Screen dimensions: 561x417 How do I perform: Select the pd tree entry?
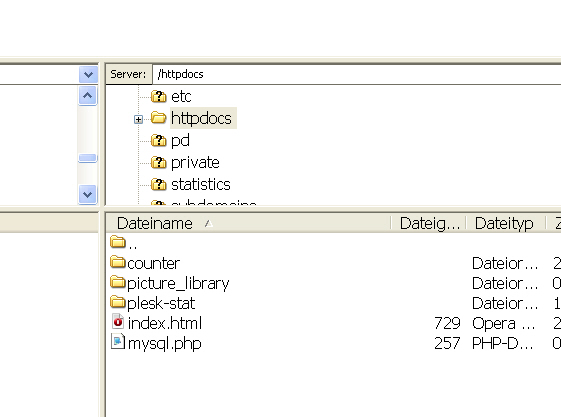180,141
